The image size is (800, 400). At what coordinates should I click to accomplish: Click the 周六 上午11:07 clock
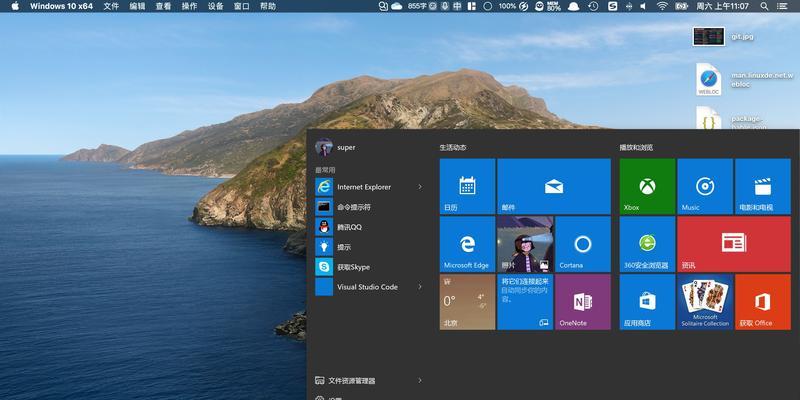coord(722,6)
